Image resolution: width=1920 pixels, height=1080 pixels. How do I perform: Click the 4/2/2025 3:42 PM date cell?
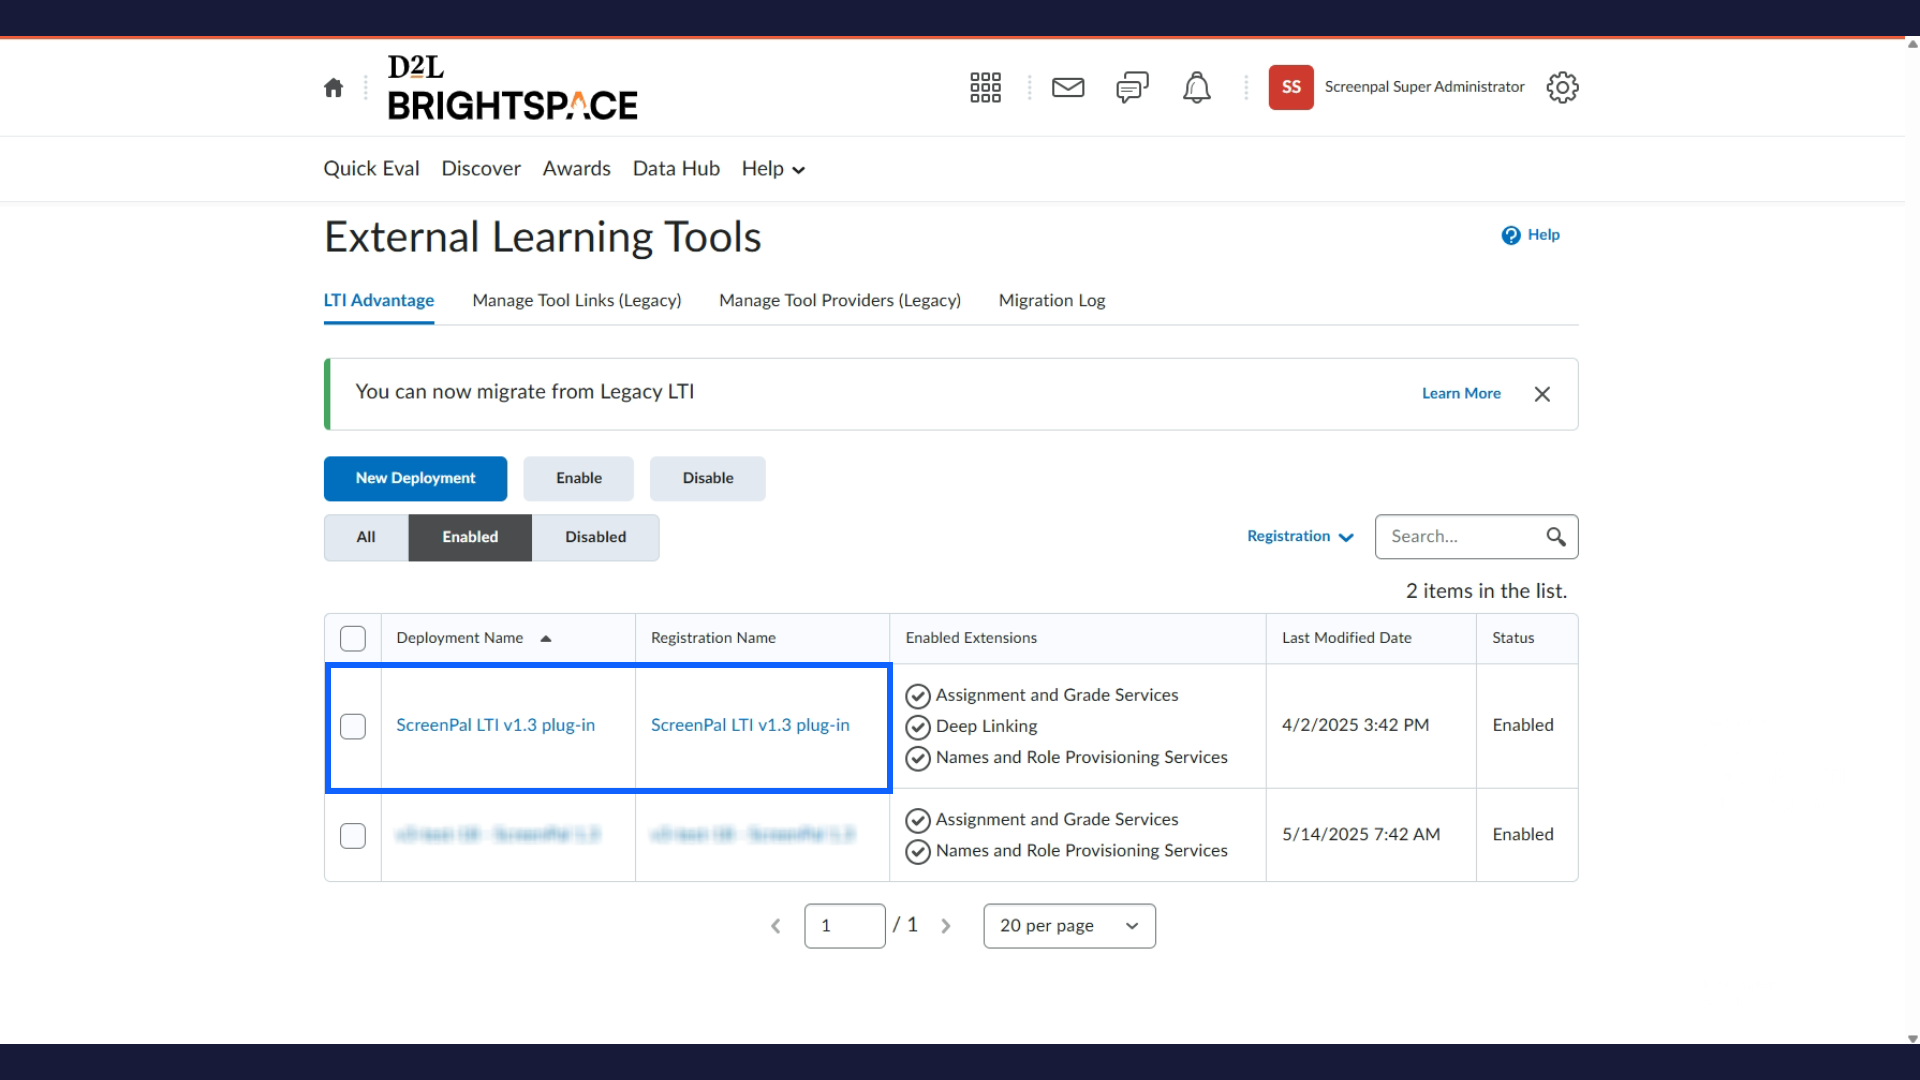tap(1355, 726)
